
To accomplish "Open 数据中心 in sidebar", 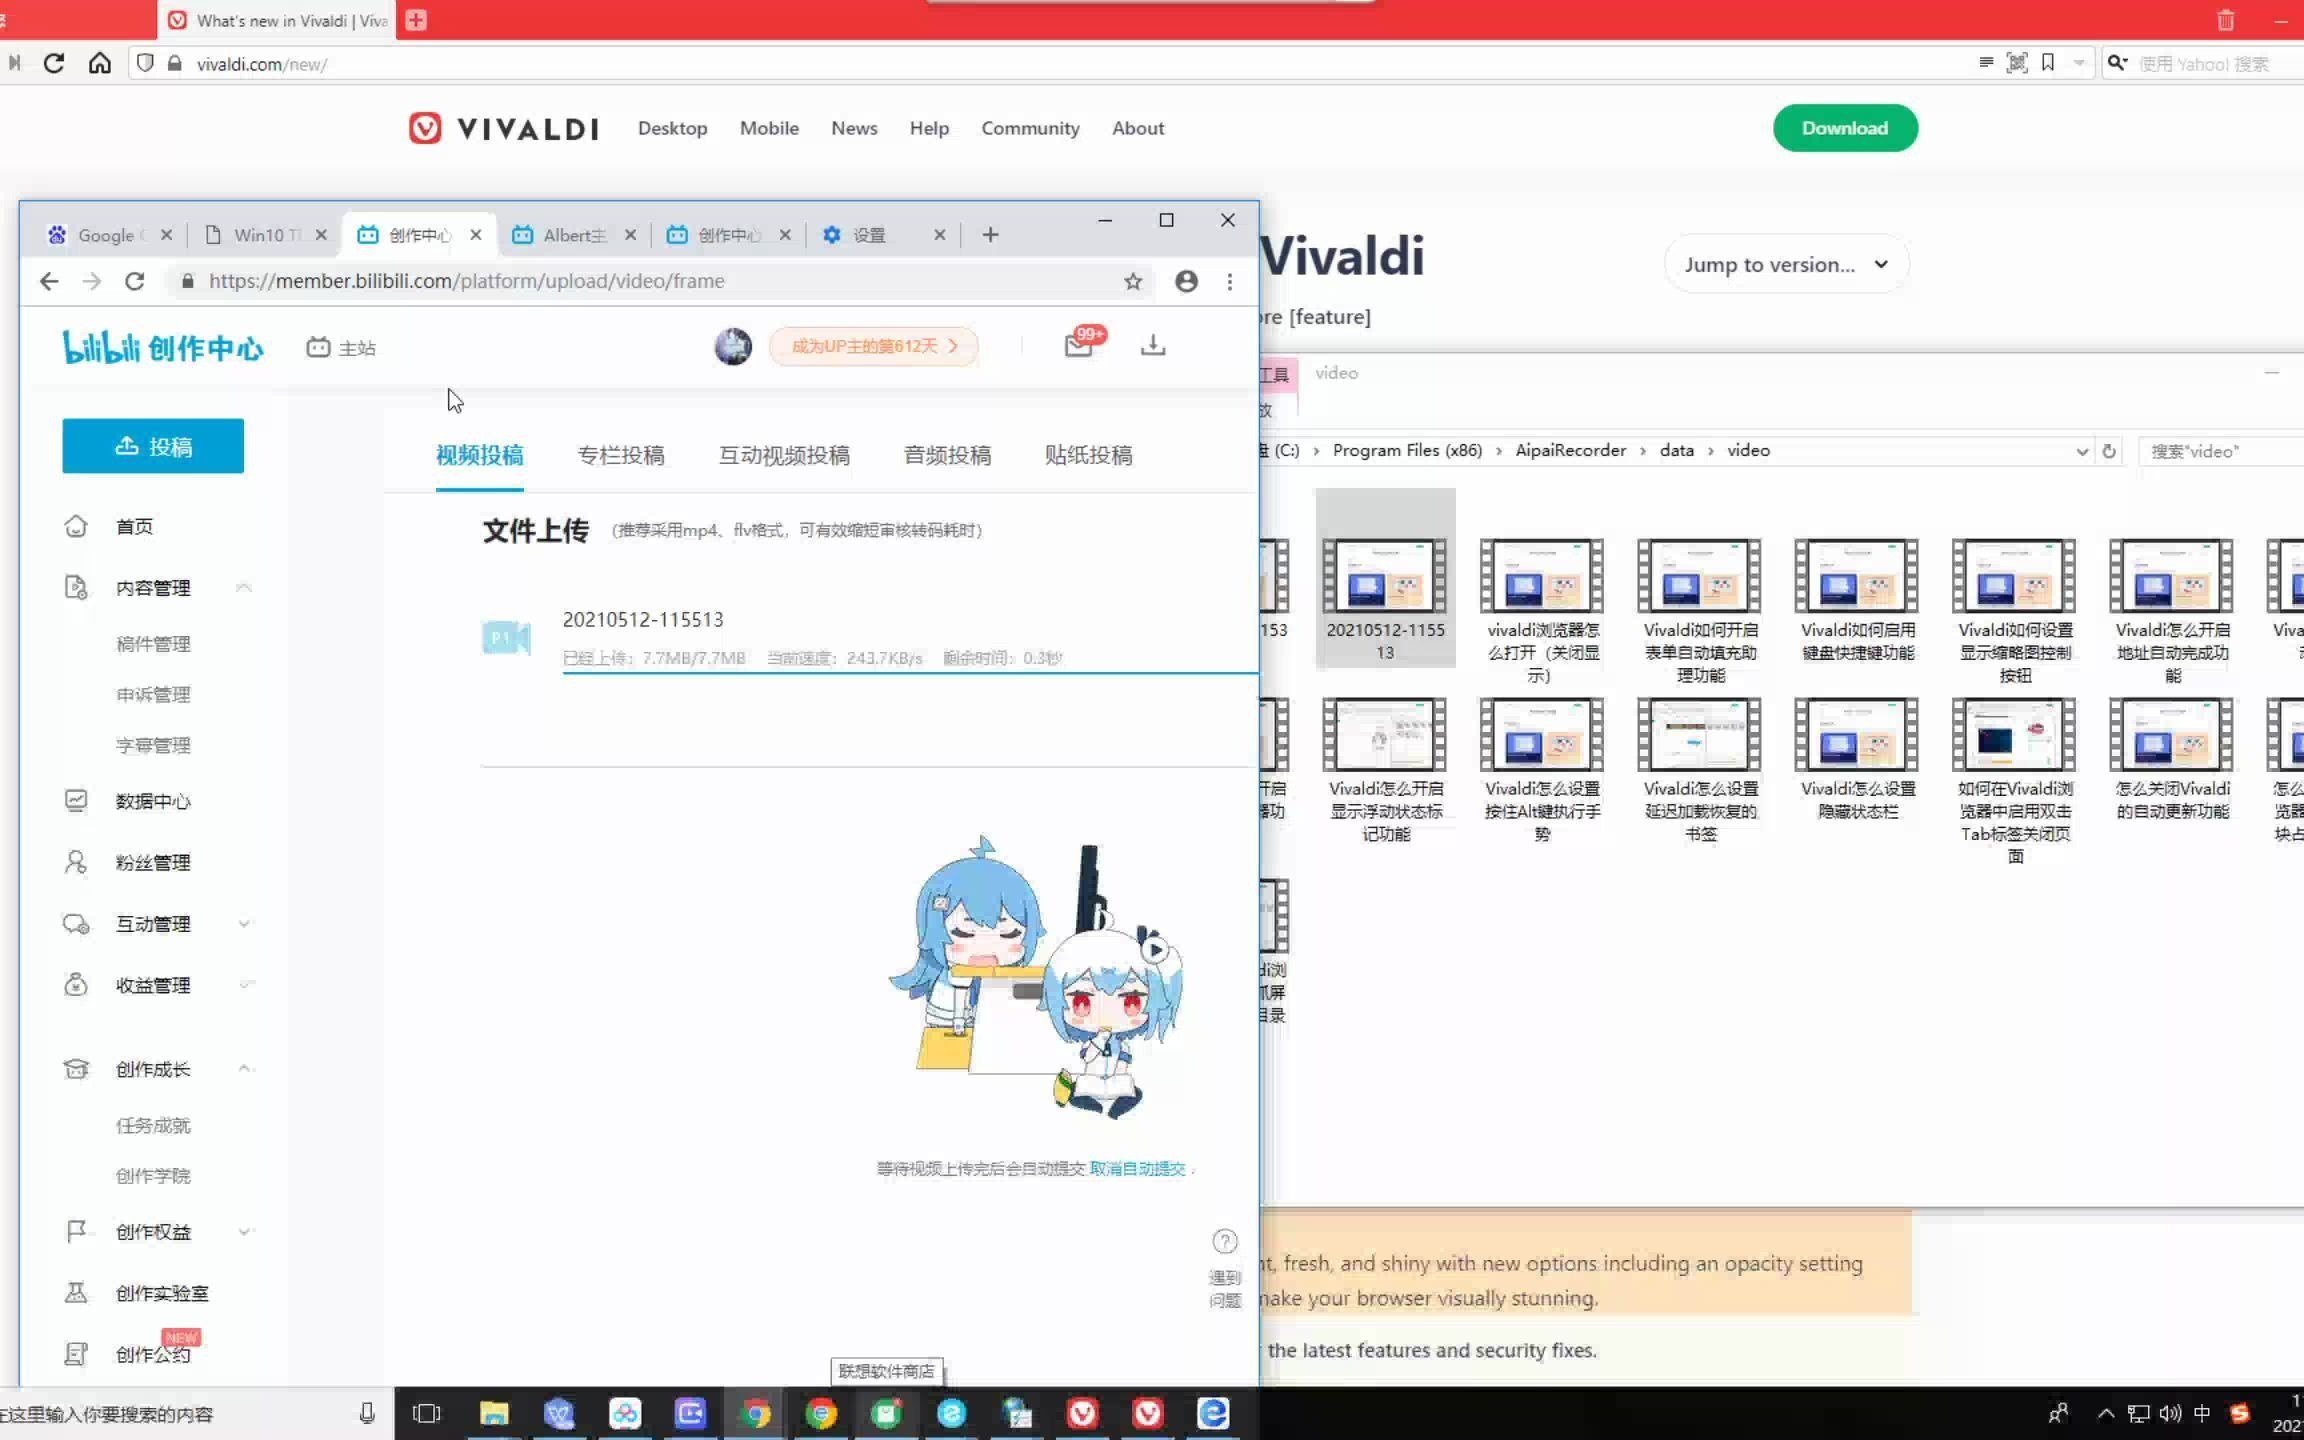I will [x=153, y=801].
